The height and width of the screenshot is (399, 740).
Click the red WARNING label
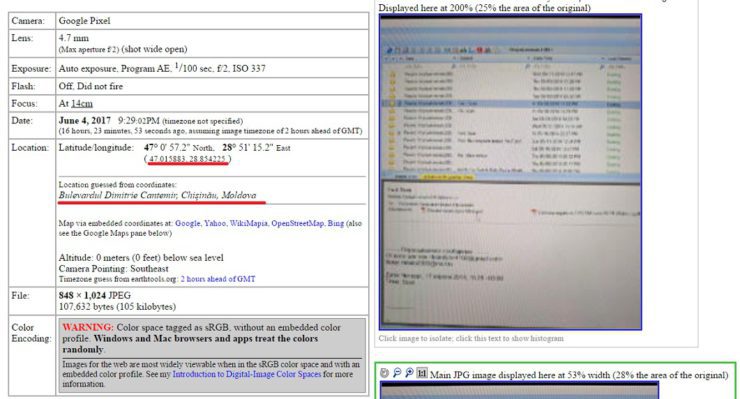88,327
